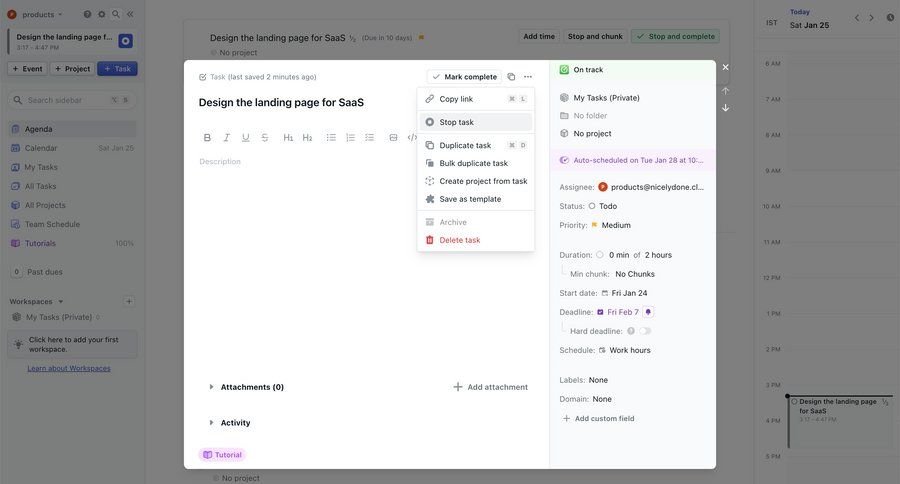Click Stop and chunk button
This screenshot has width=900, height=484.
pyautogui.click(x=595, y=36)
